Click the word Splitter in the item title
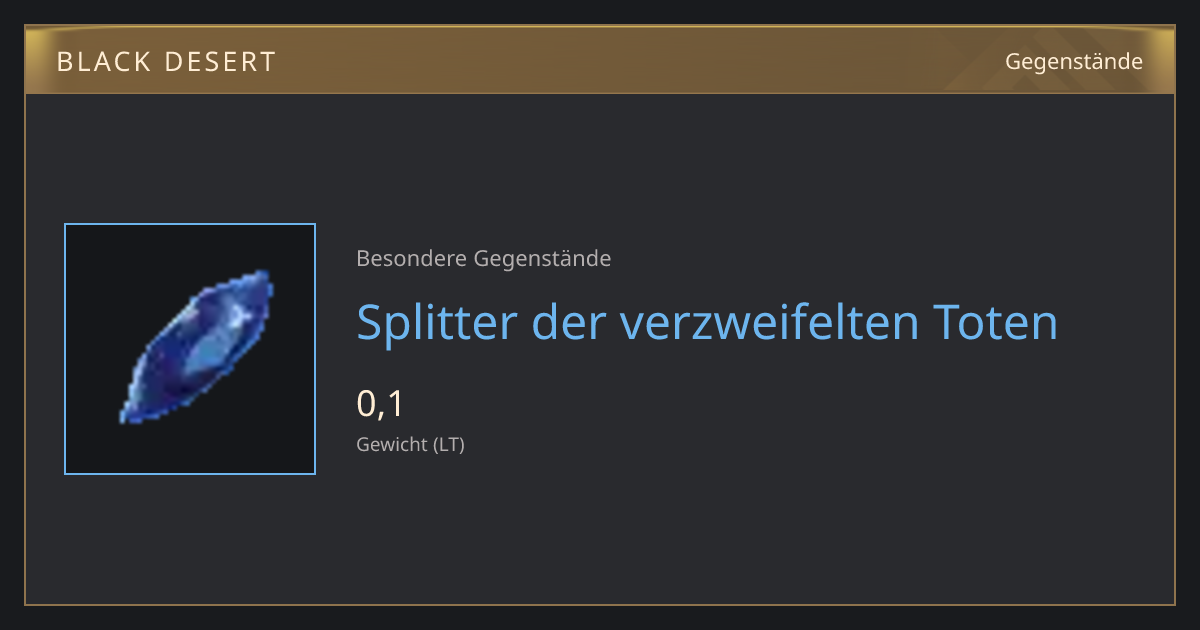This screenshot has height=630, width=1200. pos(436,323)
